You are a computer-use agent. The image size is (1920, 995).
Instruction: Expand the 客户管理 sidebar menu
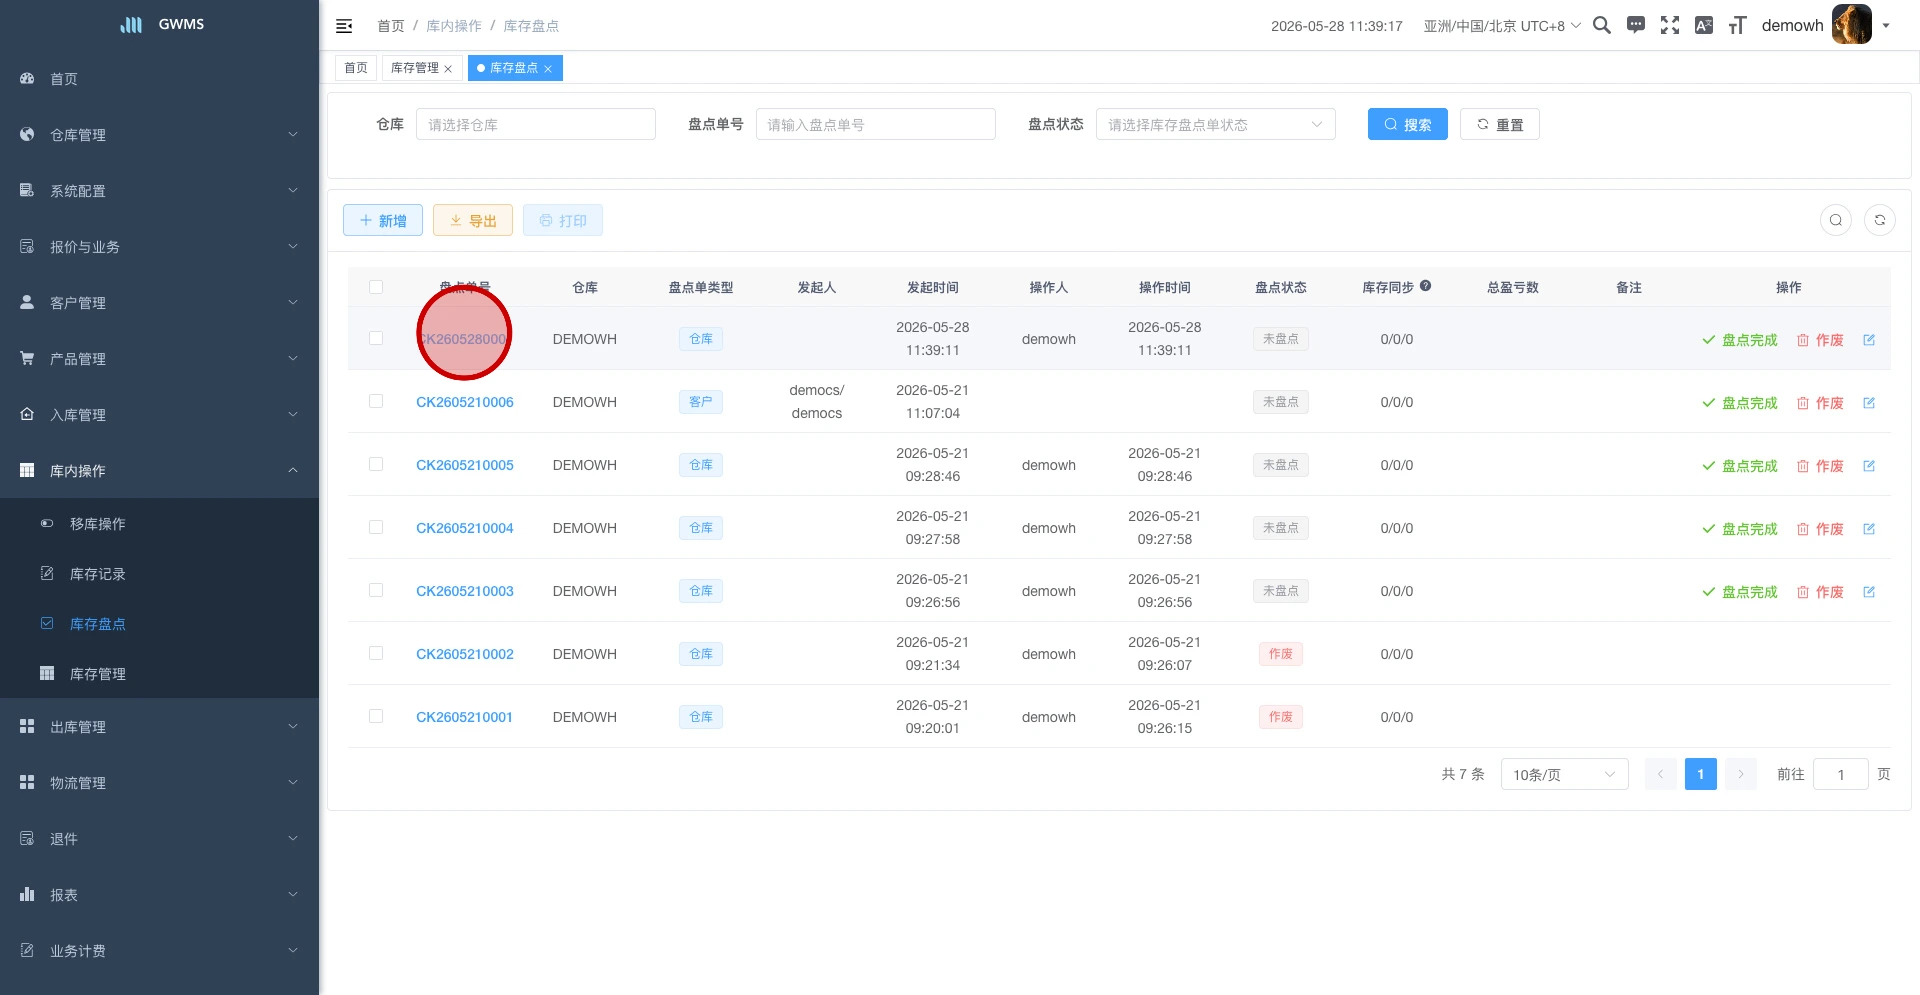[160, 303]
